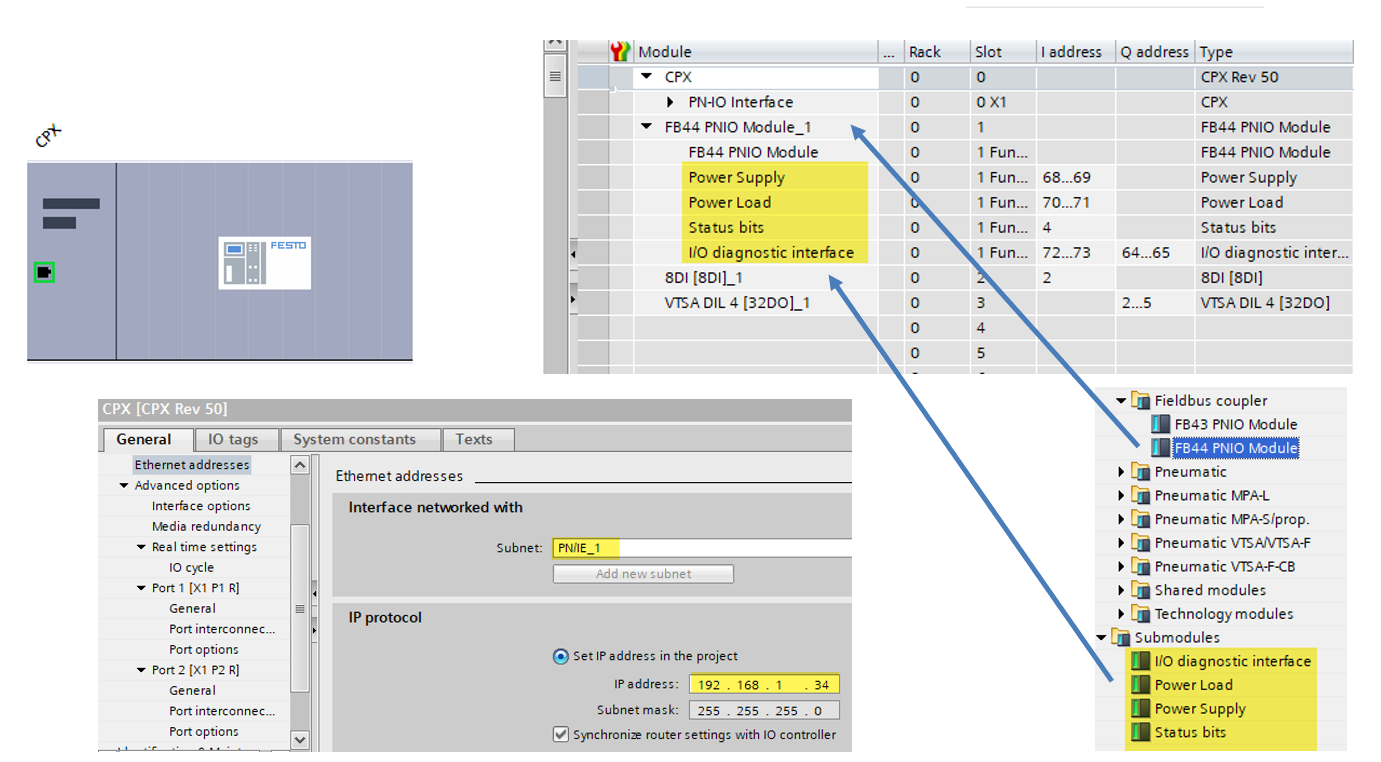The width and height of the screenshot is (1381, 762).
Task: Click the collapse arrow beside Submodules
Action: (x=1102, y=637)
